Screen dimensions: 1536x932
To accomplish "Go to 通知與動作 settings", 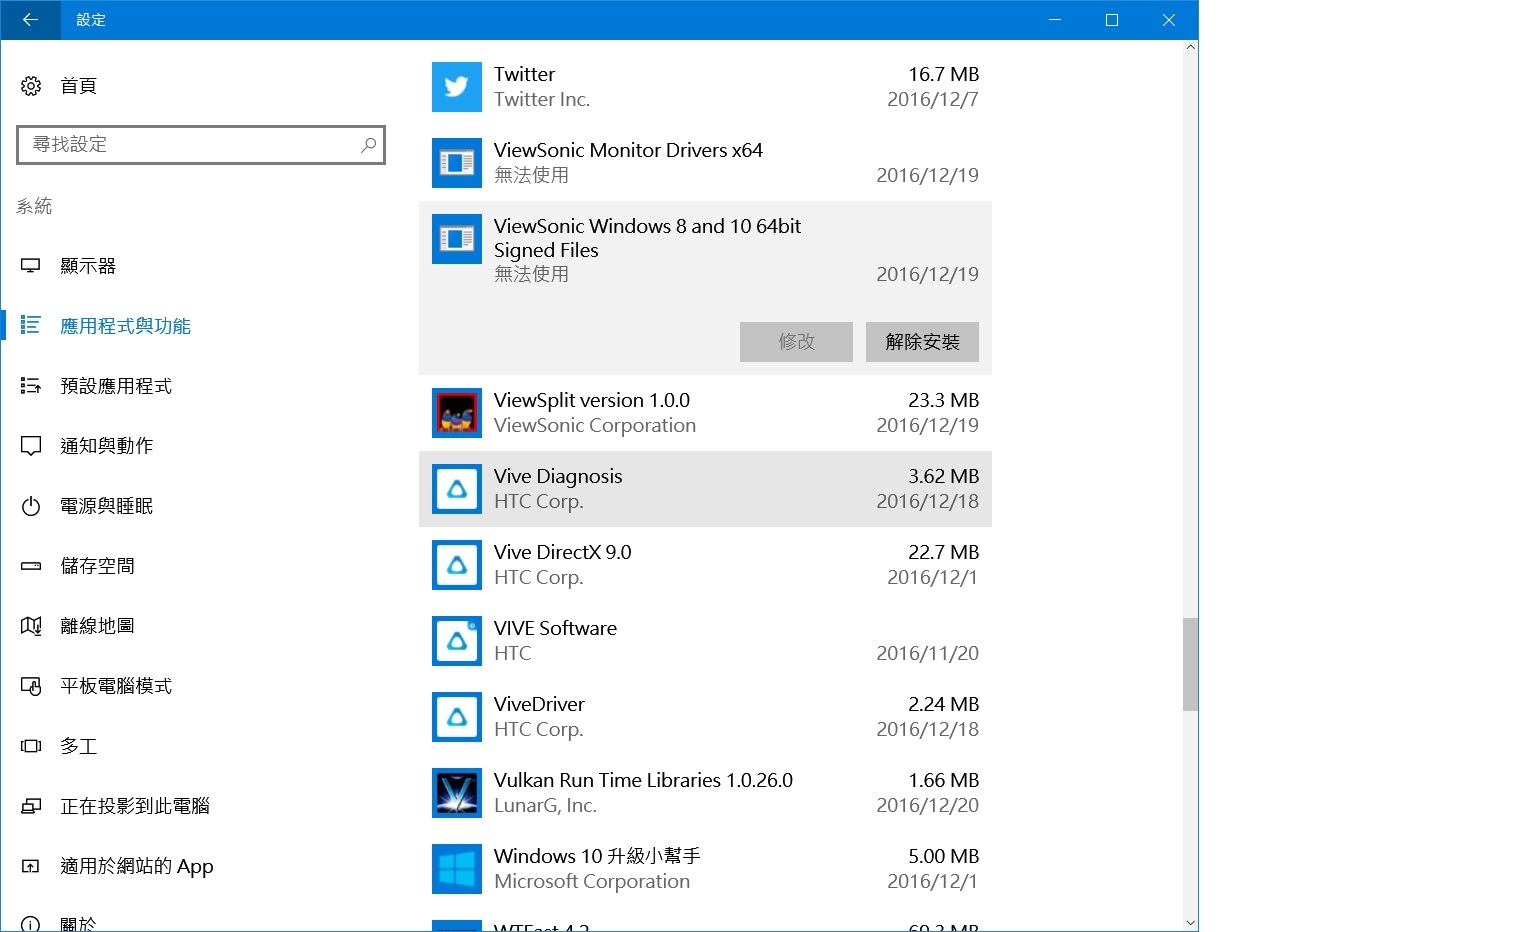I will pos(107,446).
